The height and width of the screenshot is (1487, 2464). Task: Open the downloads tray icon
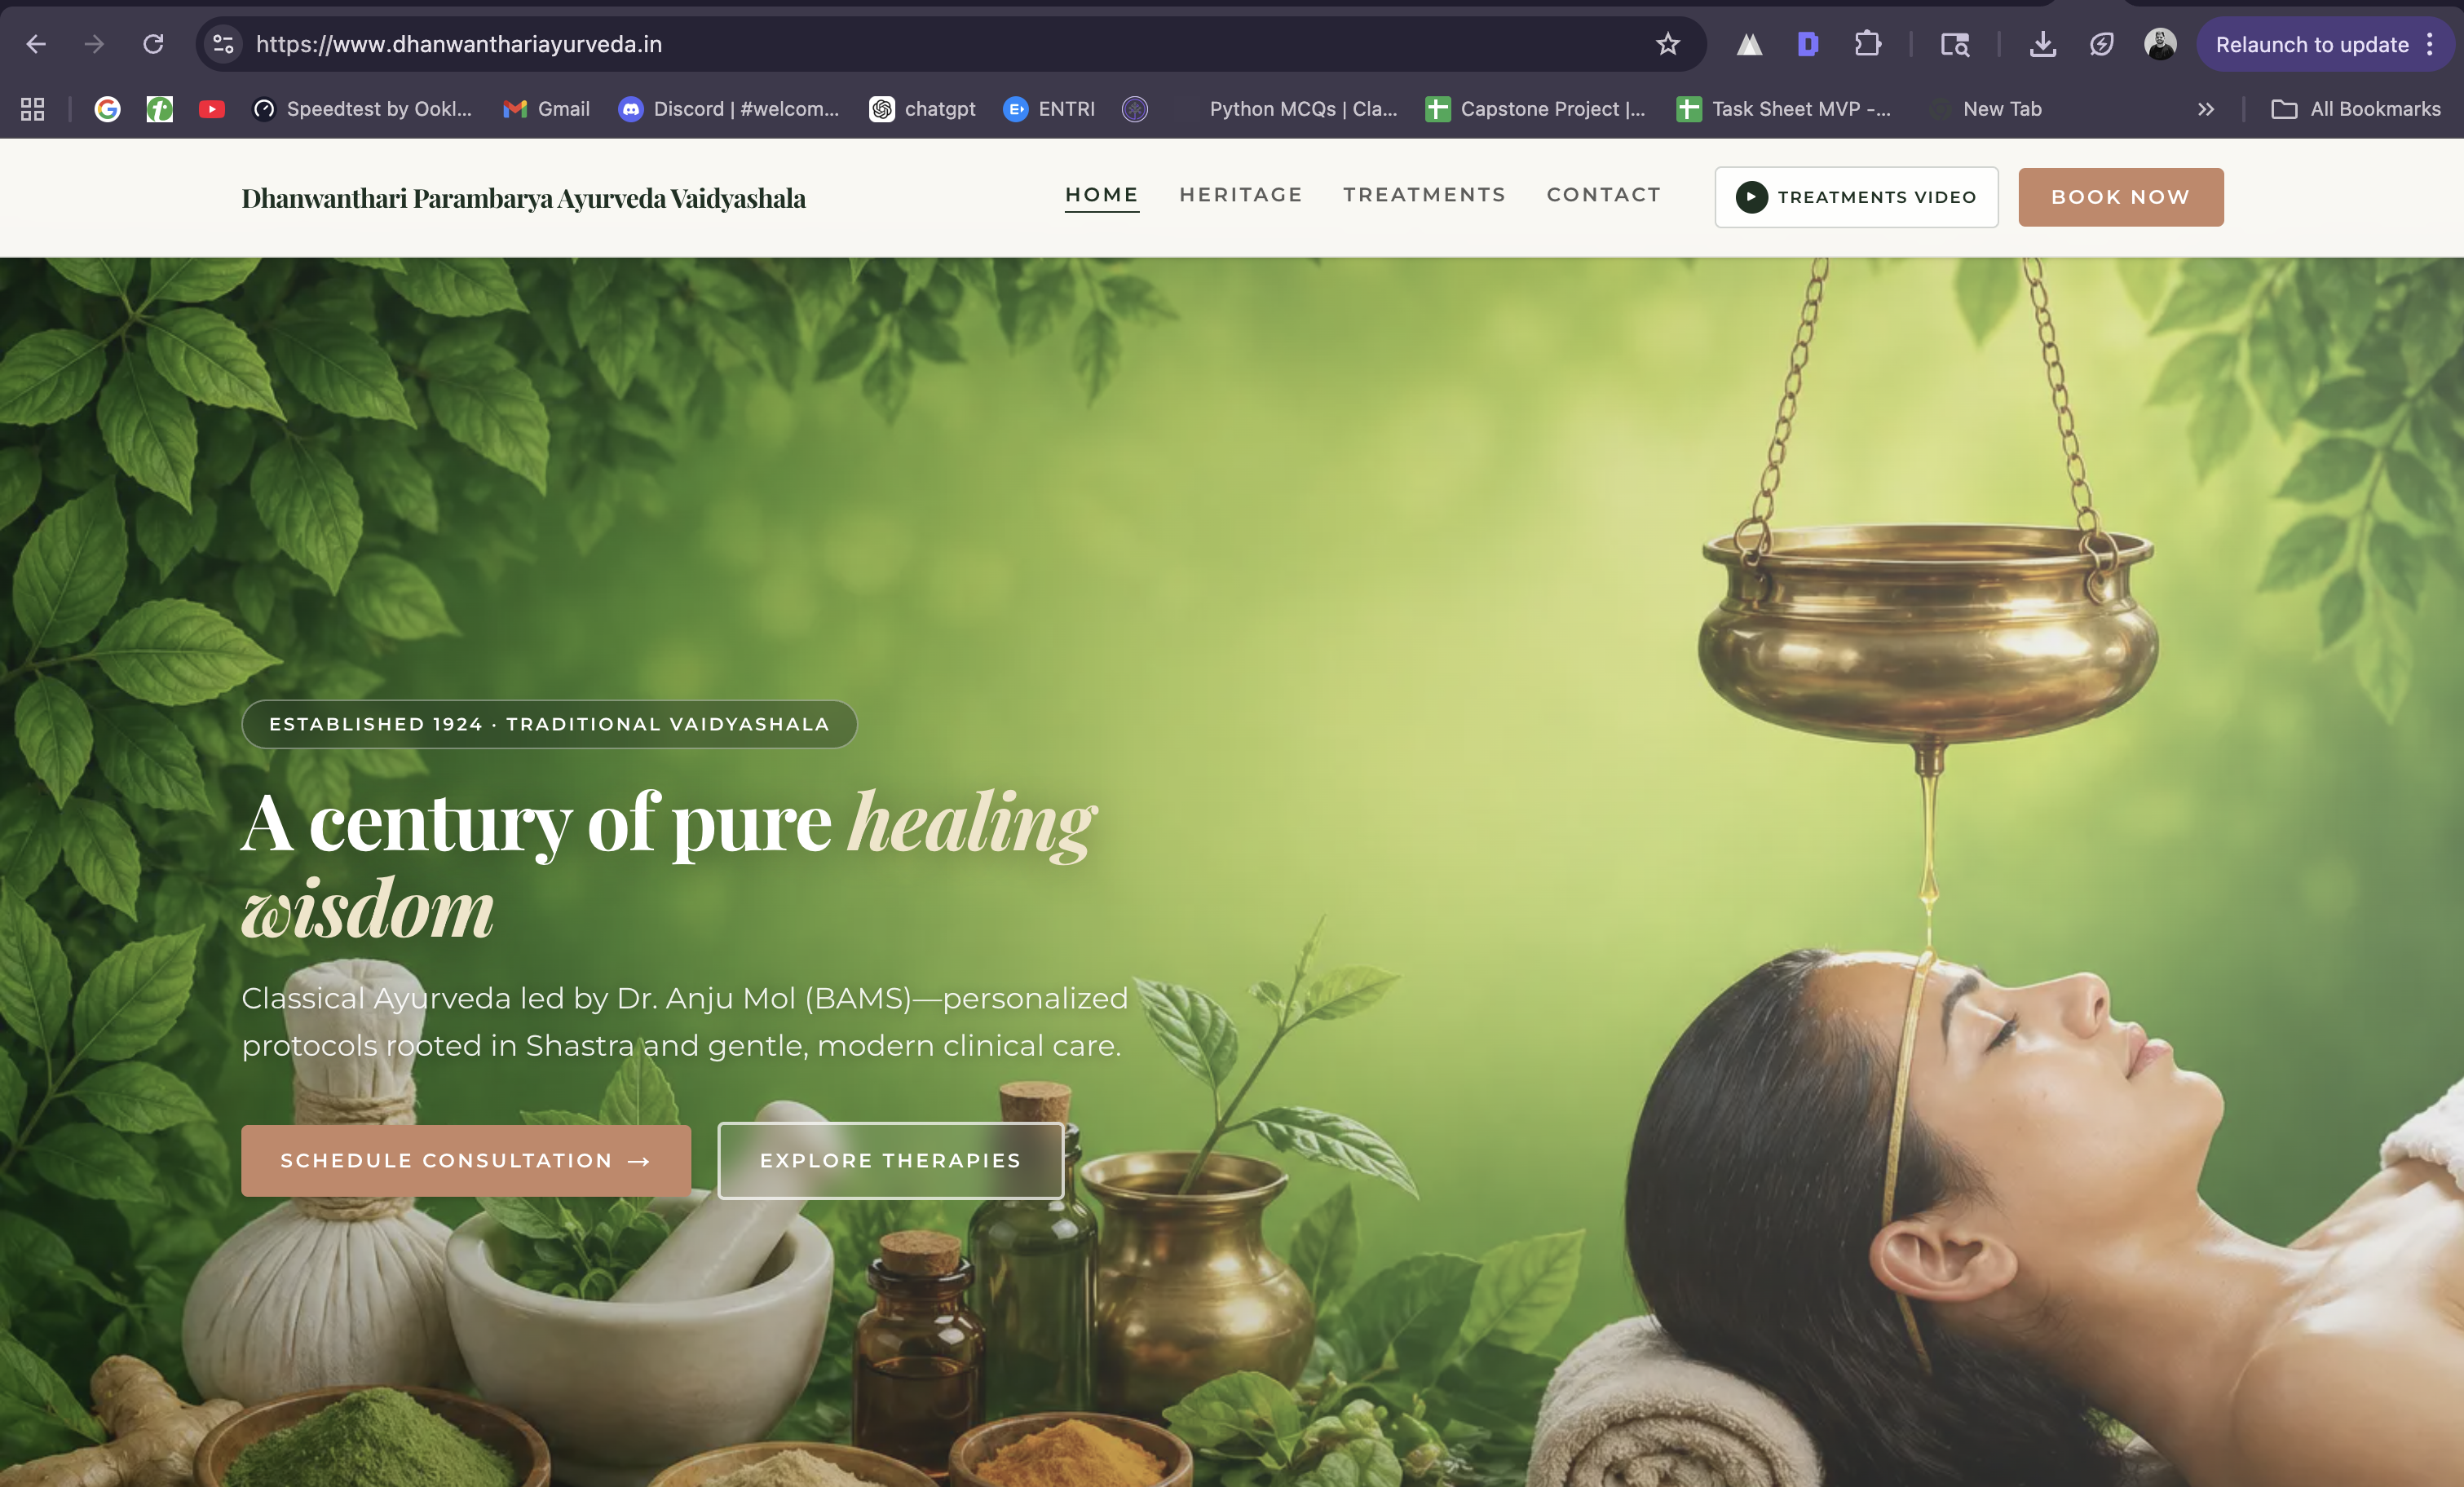pyautogui.click(x=2042, y=44)
